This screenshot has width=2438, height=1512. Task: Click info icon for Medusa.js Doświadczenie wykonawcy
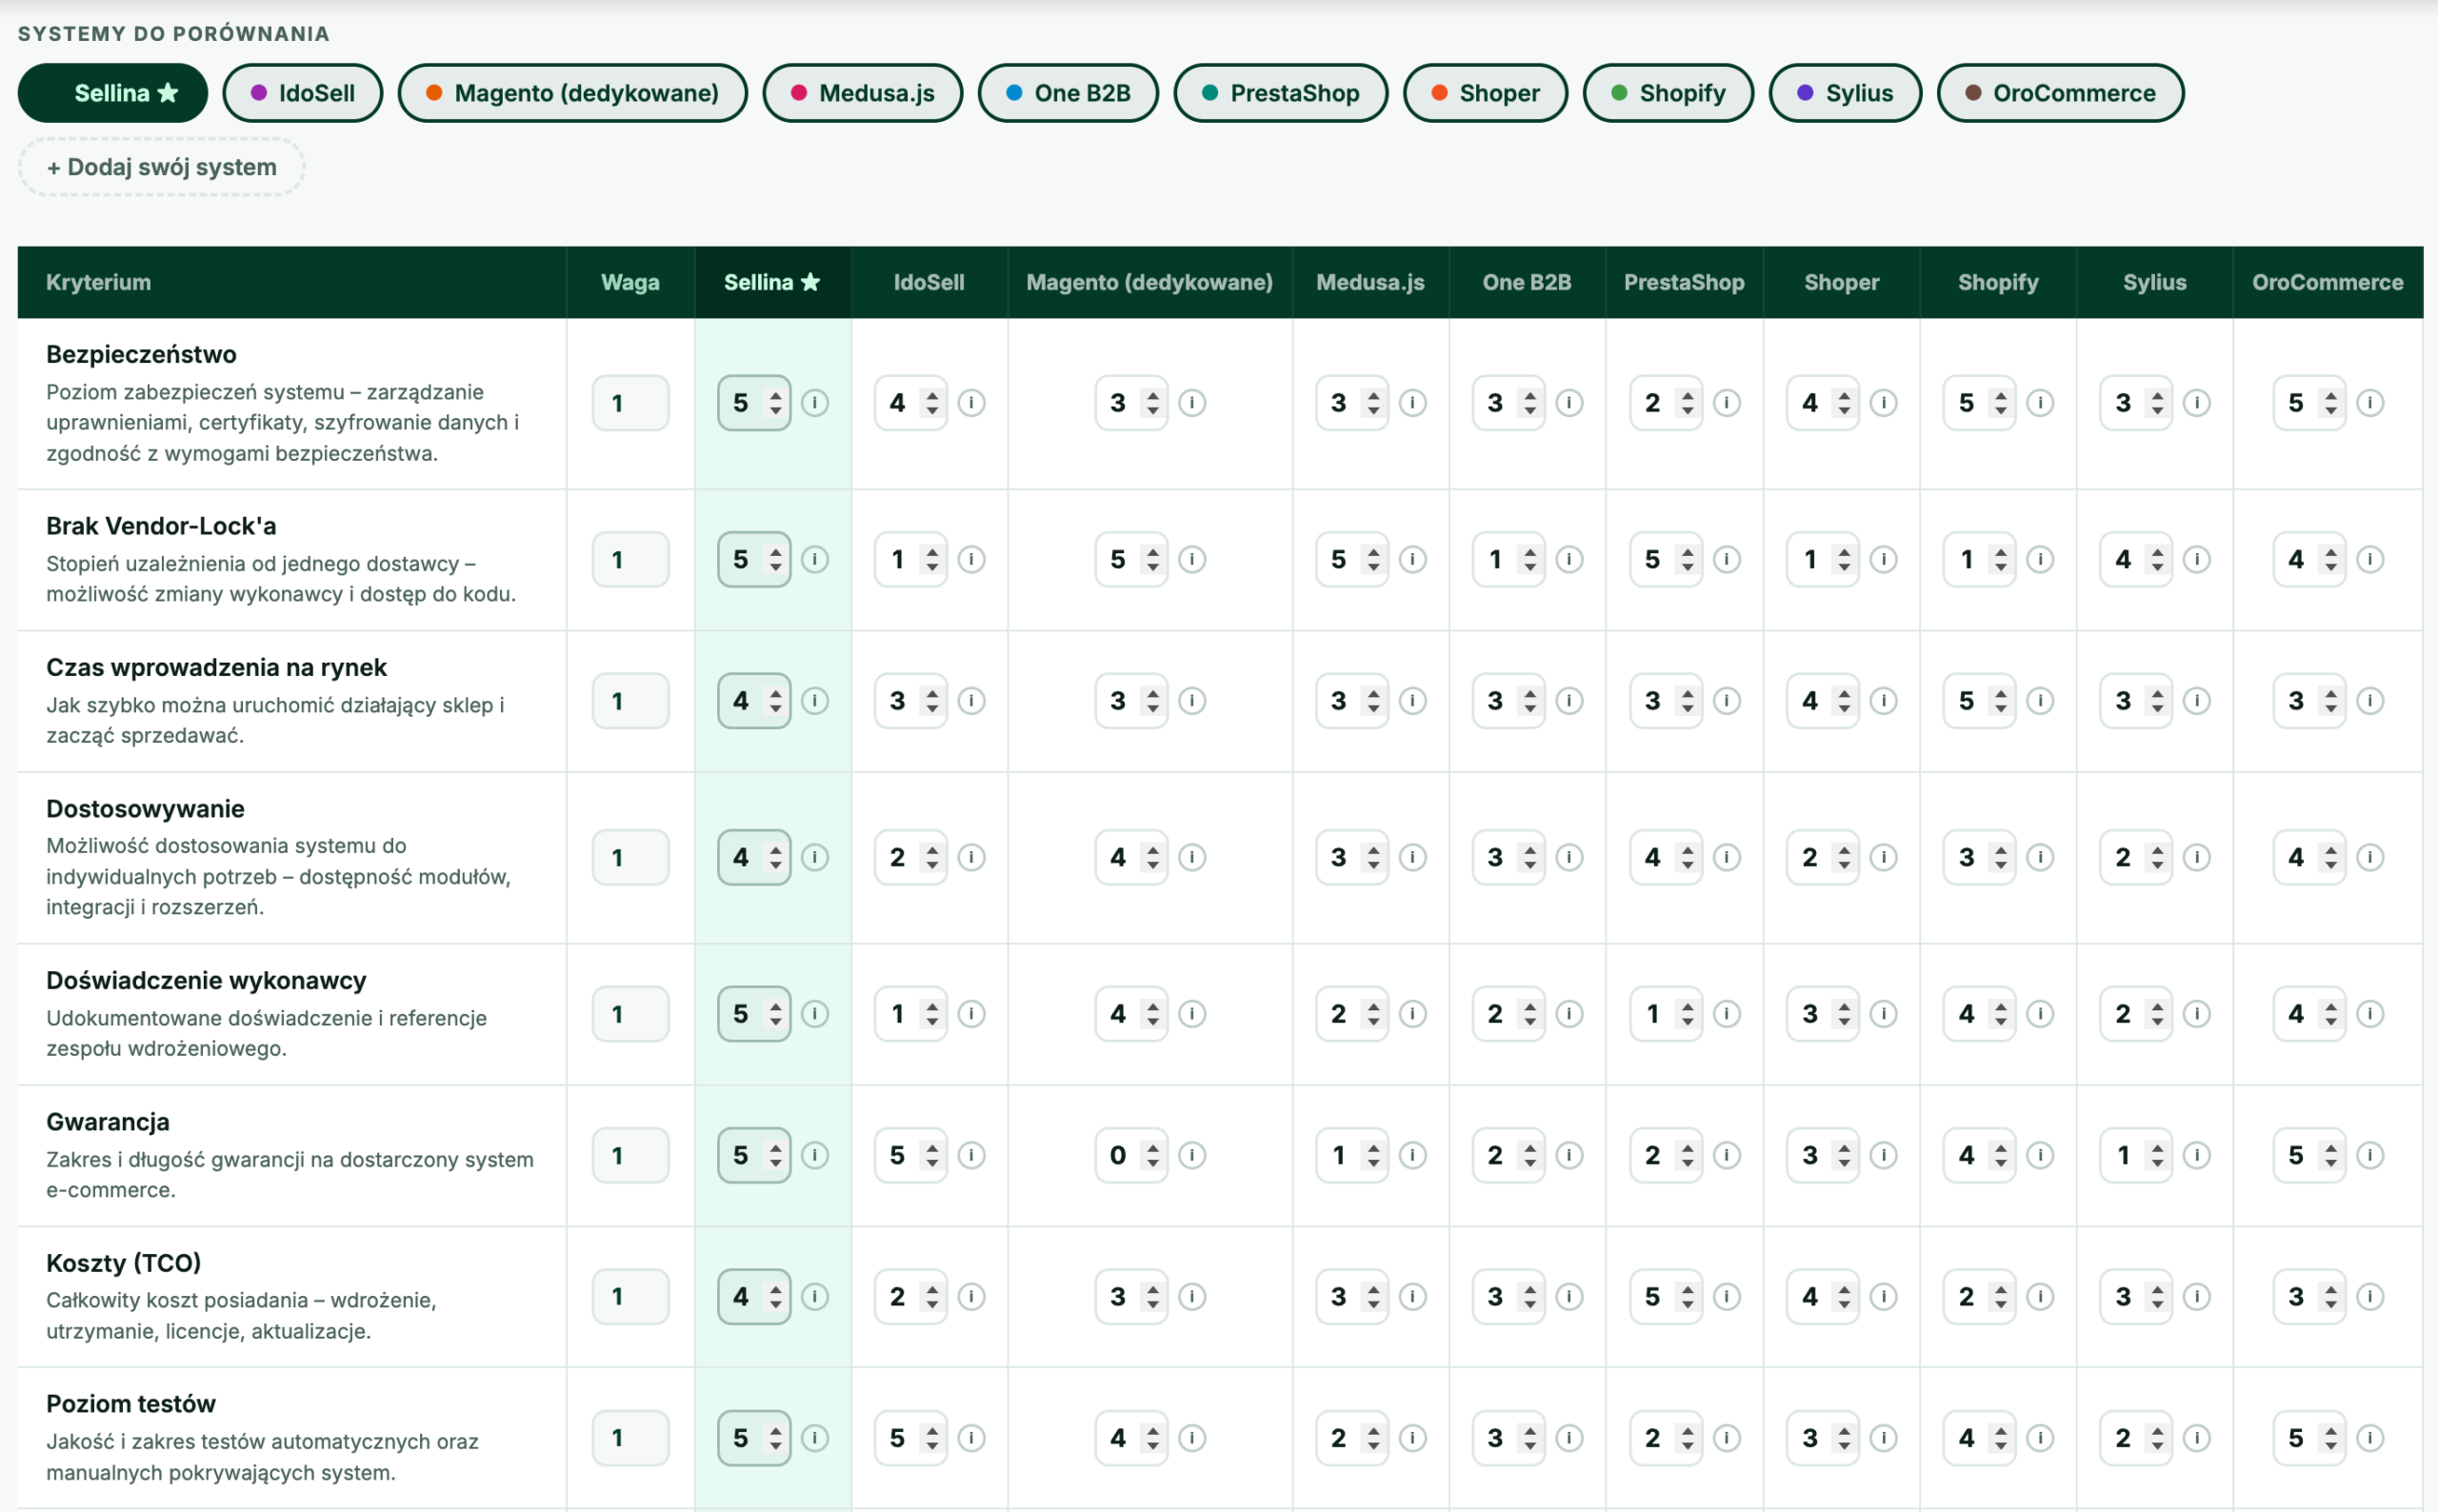coord(1412,1014)
